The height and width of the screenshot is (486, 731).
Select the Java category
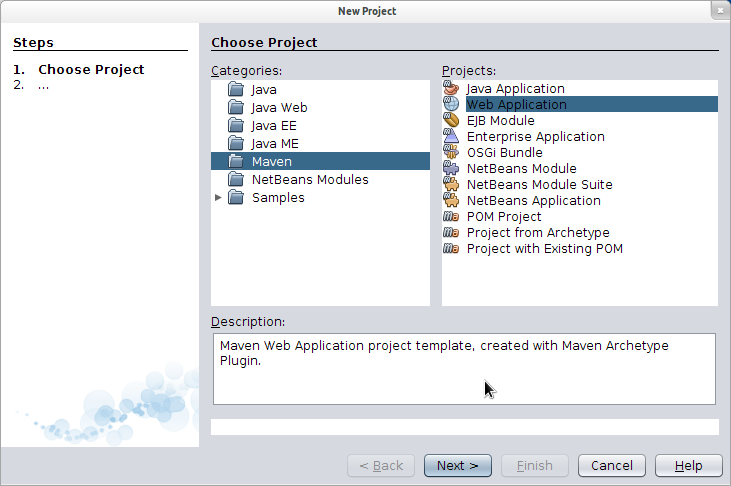tap(264, 90)
